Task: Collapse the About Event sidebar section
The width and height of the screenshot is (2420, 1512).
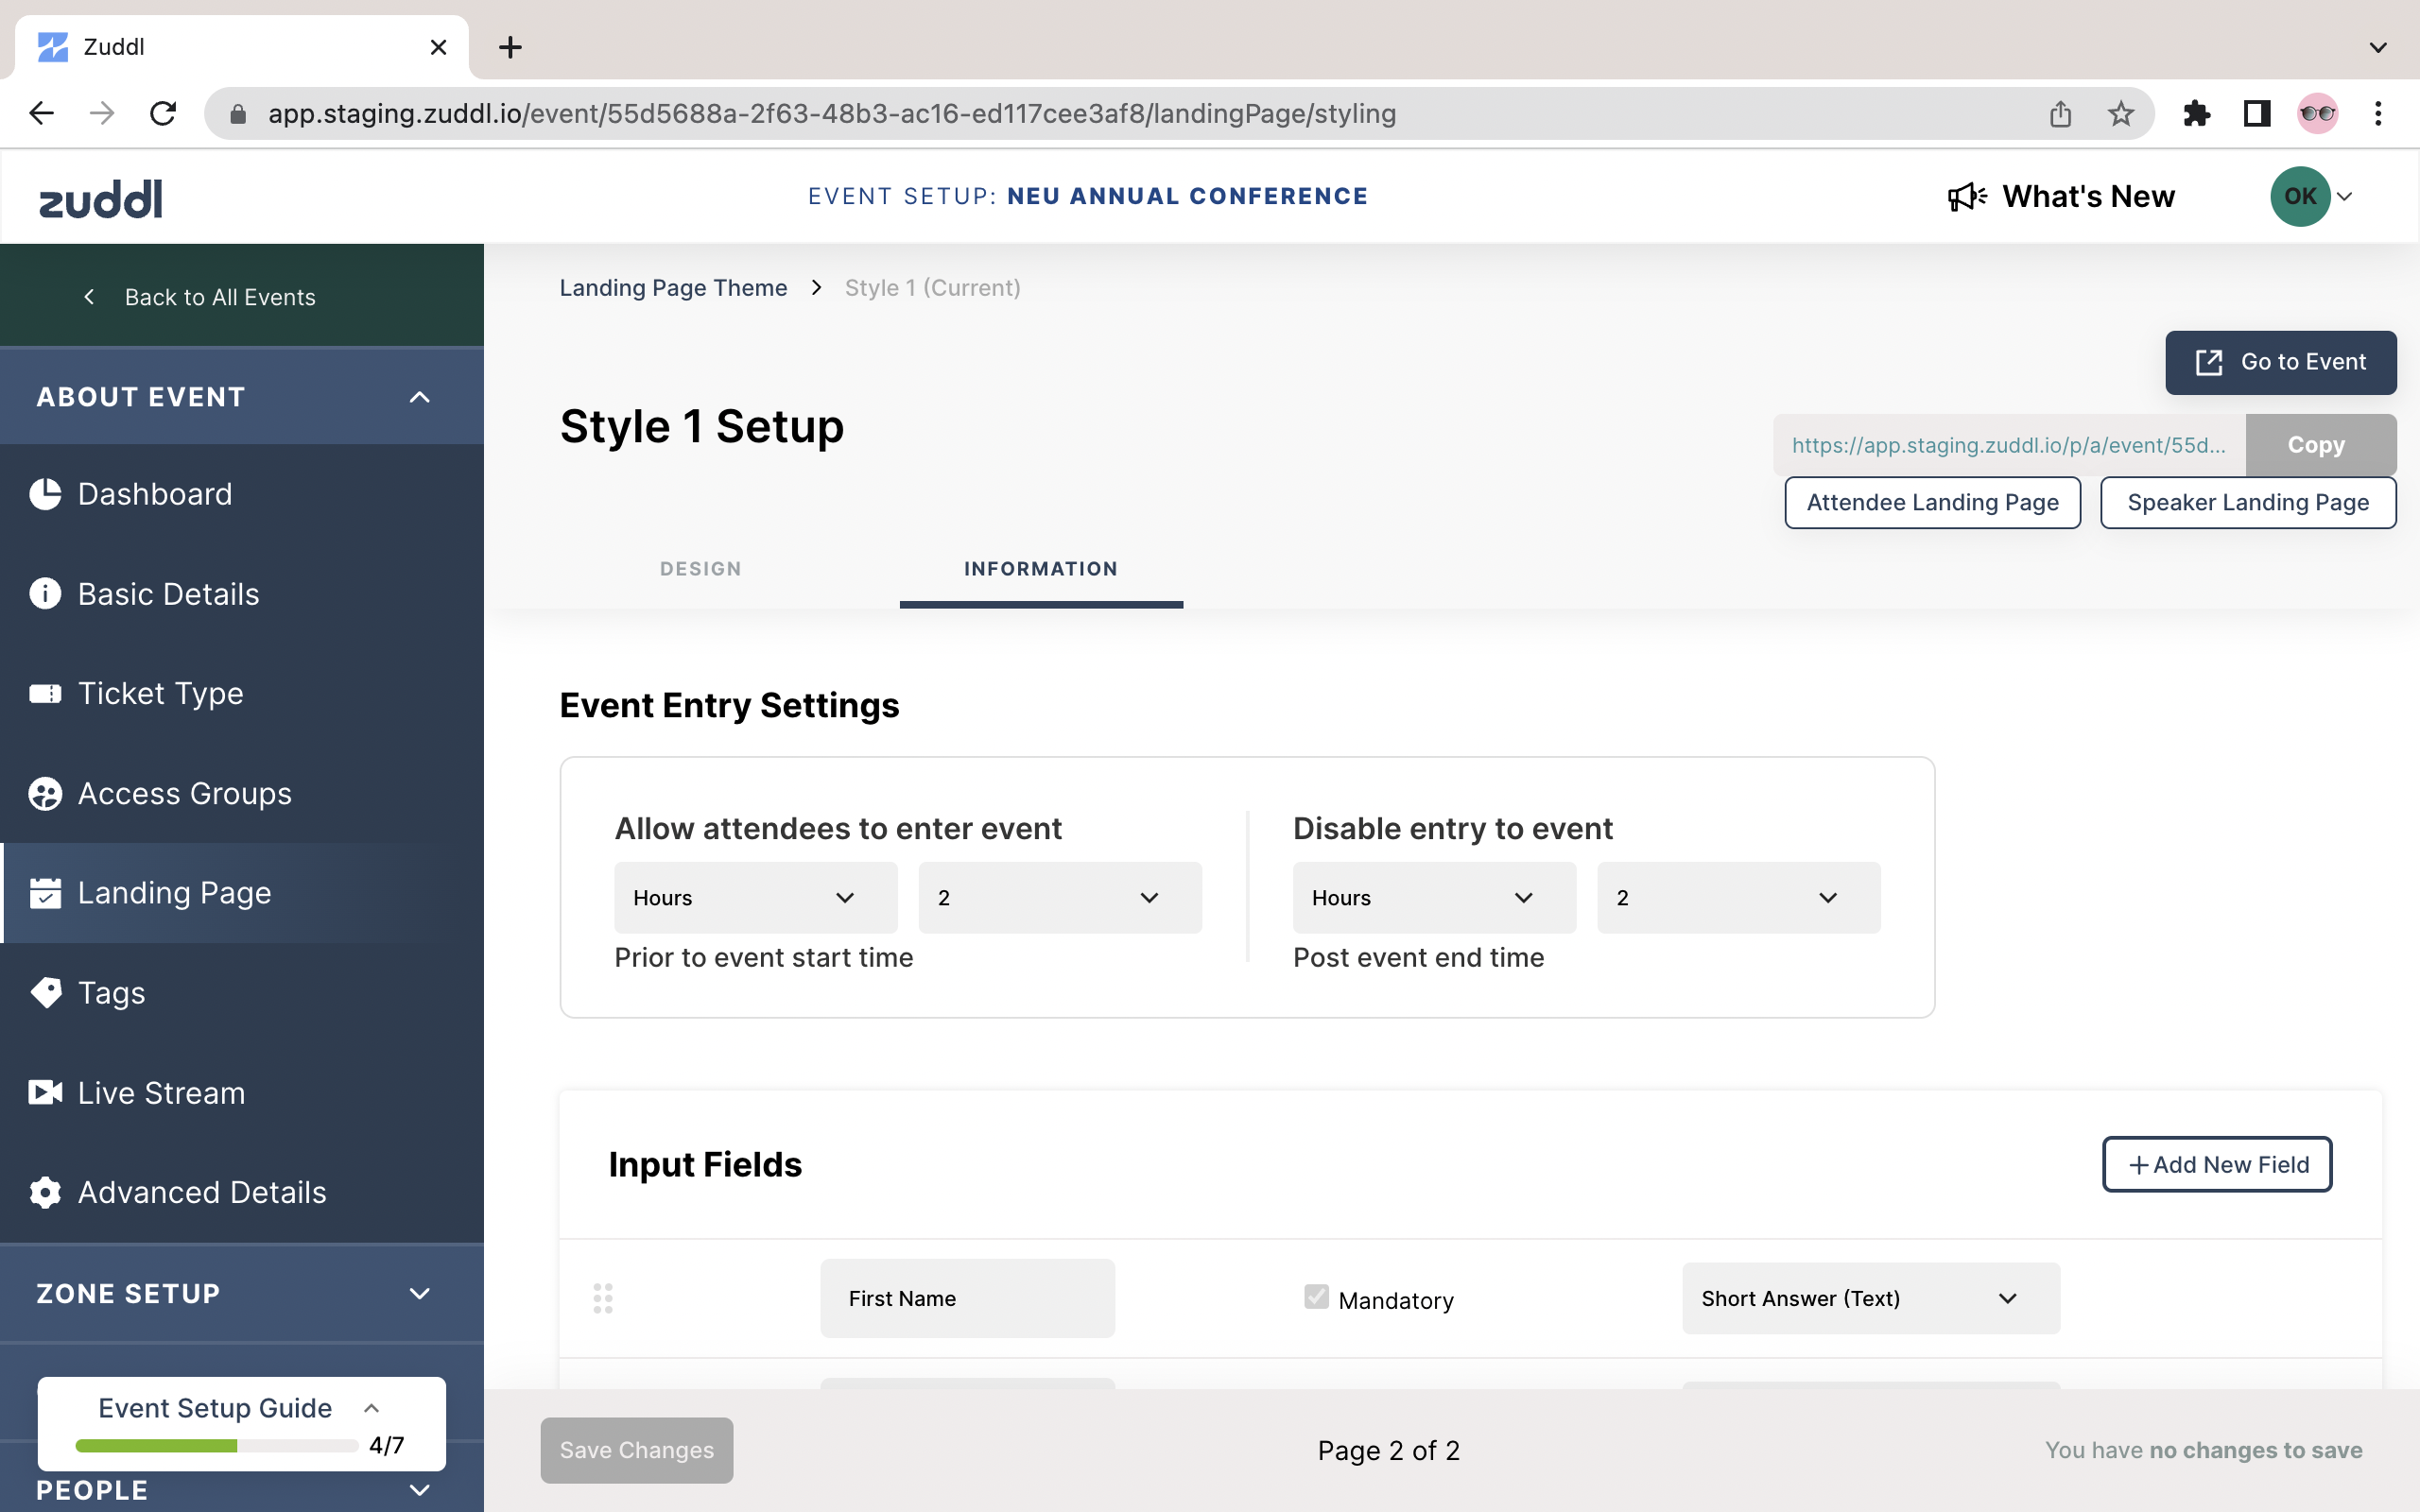Action: (419, 397)
